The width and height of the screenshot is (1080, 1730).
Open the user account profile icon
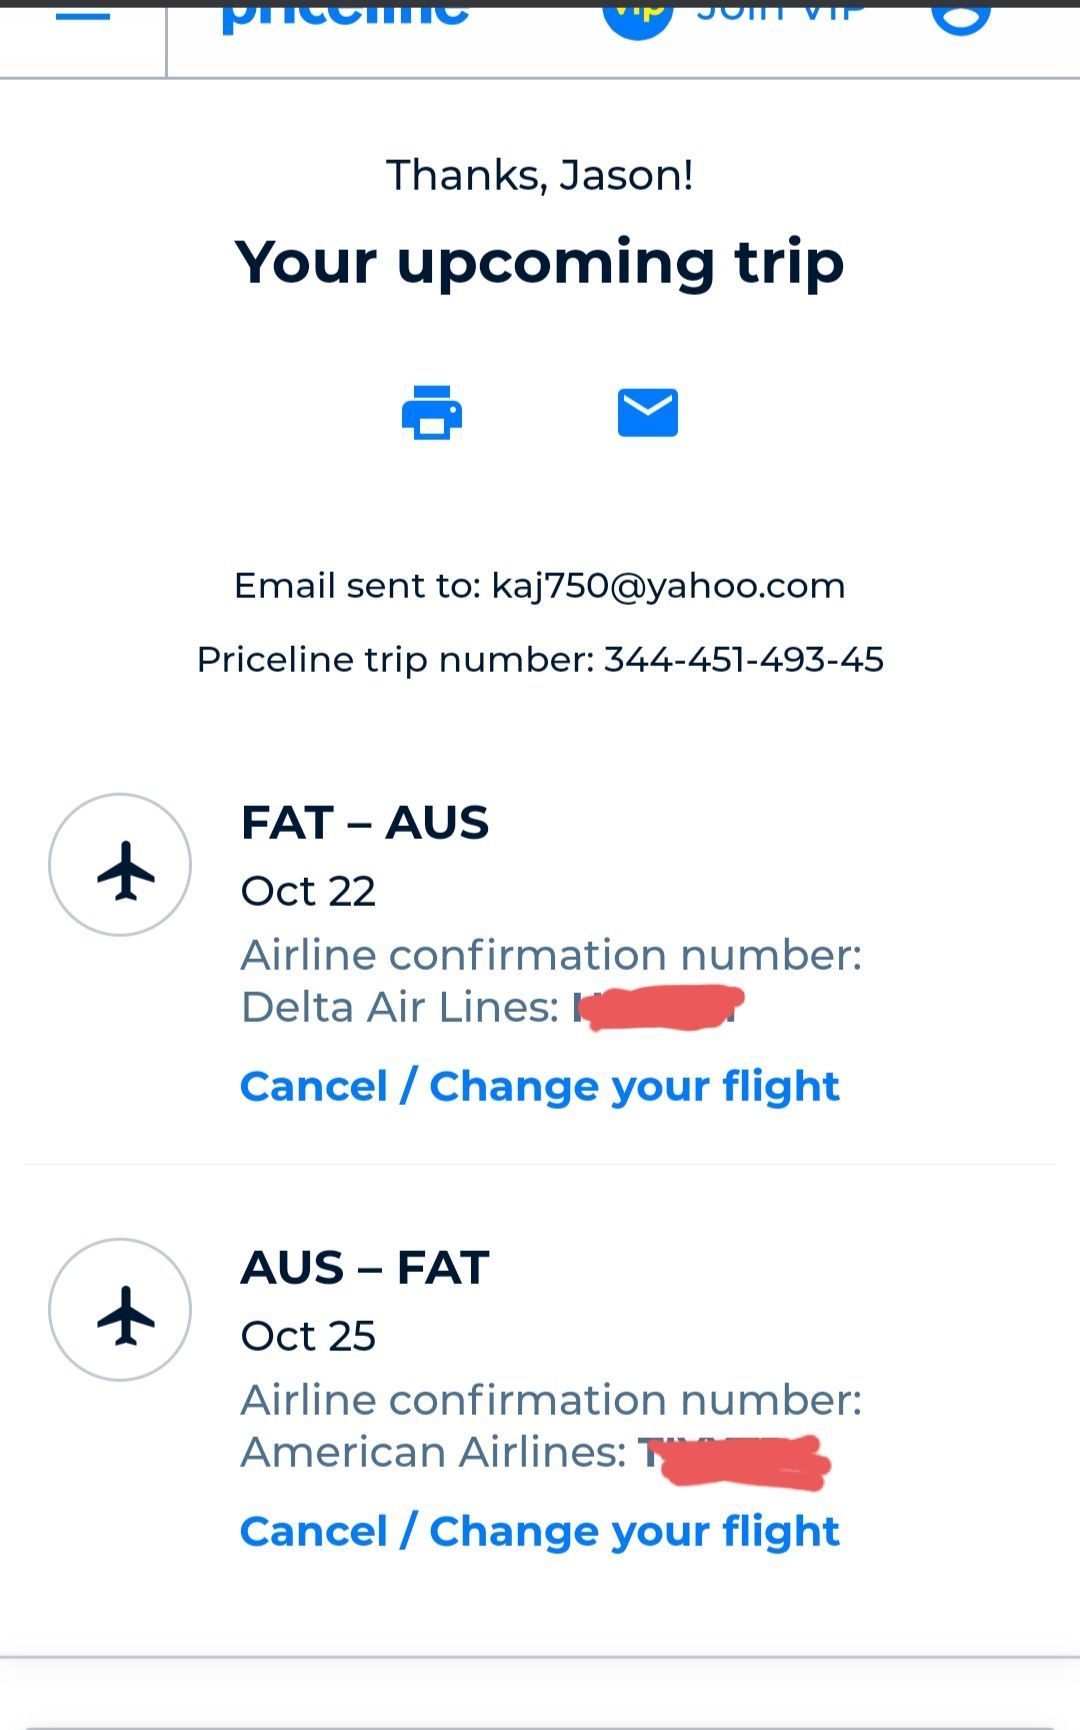(x=960, y=15)
